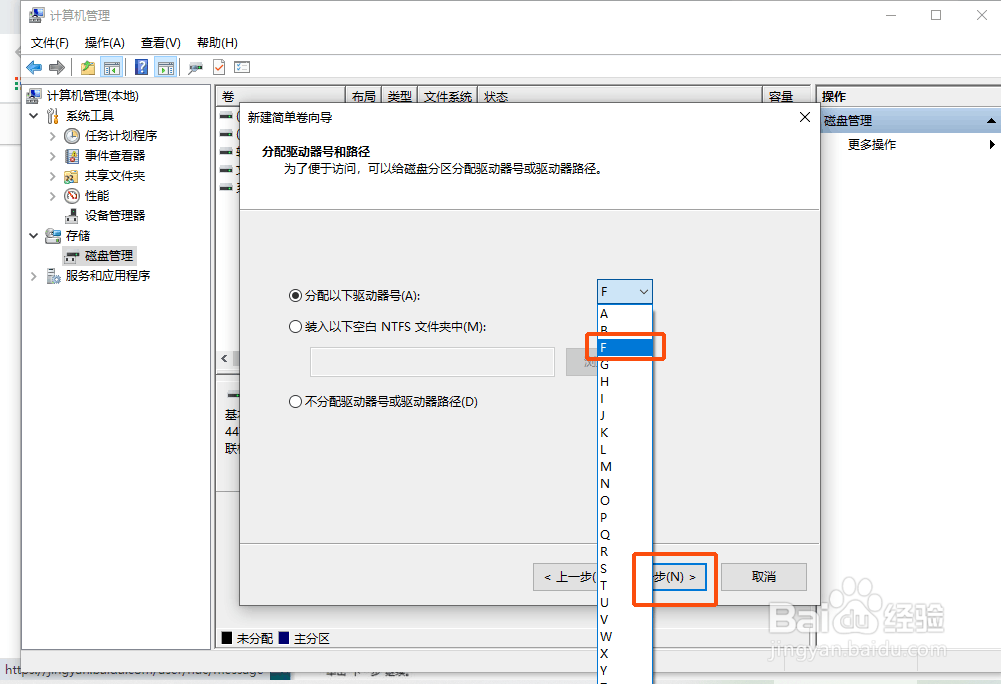This screenshot has height=684, width=1001.
Task: Expand the 服务和应用程序 tree node
Action: [x=34, y=276]
